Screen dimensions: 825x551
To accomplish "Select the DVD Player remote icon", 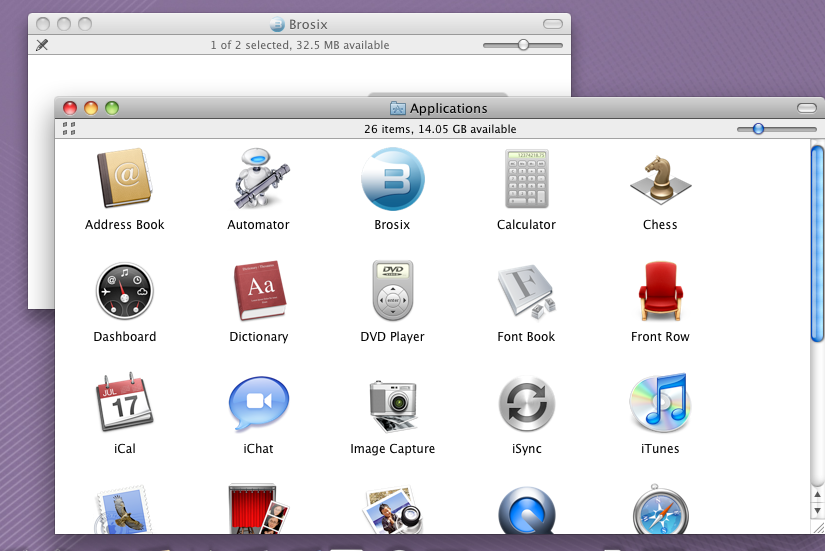I will (393, 290).
